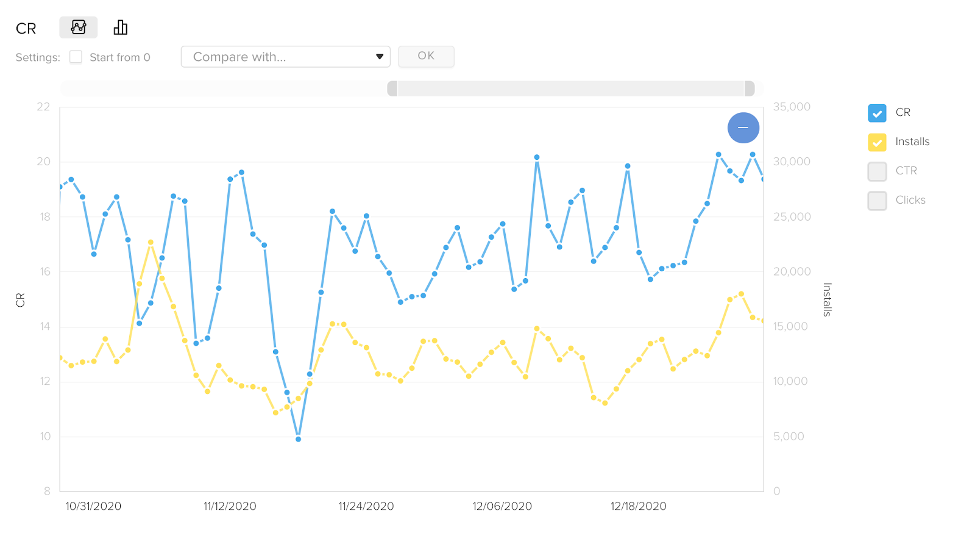
Task: Click the range slider selected bar
Action: click(571, 88)
